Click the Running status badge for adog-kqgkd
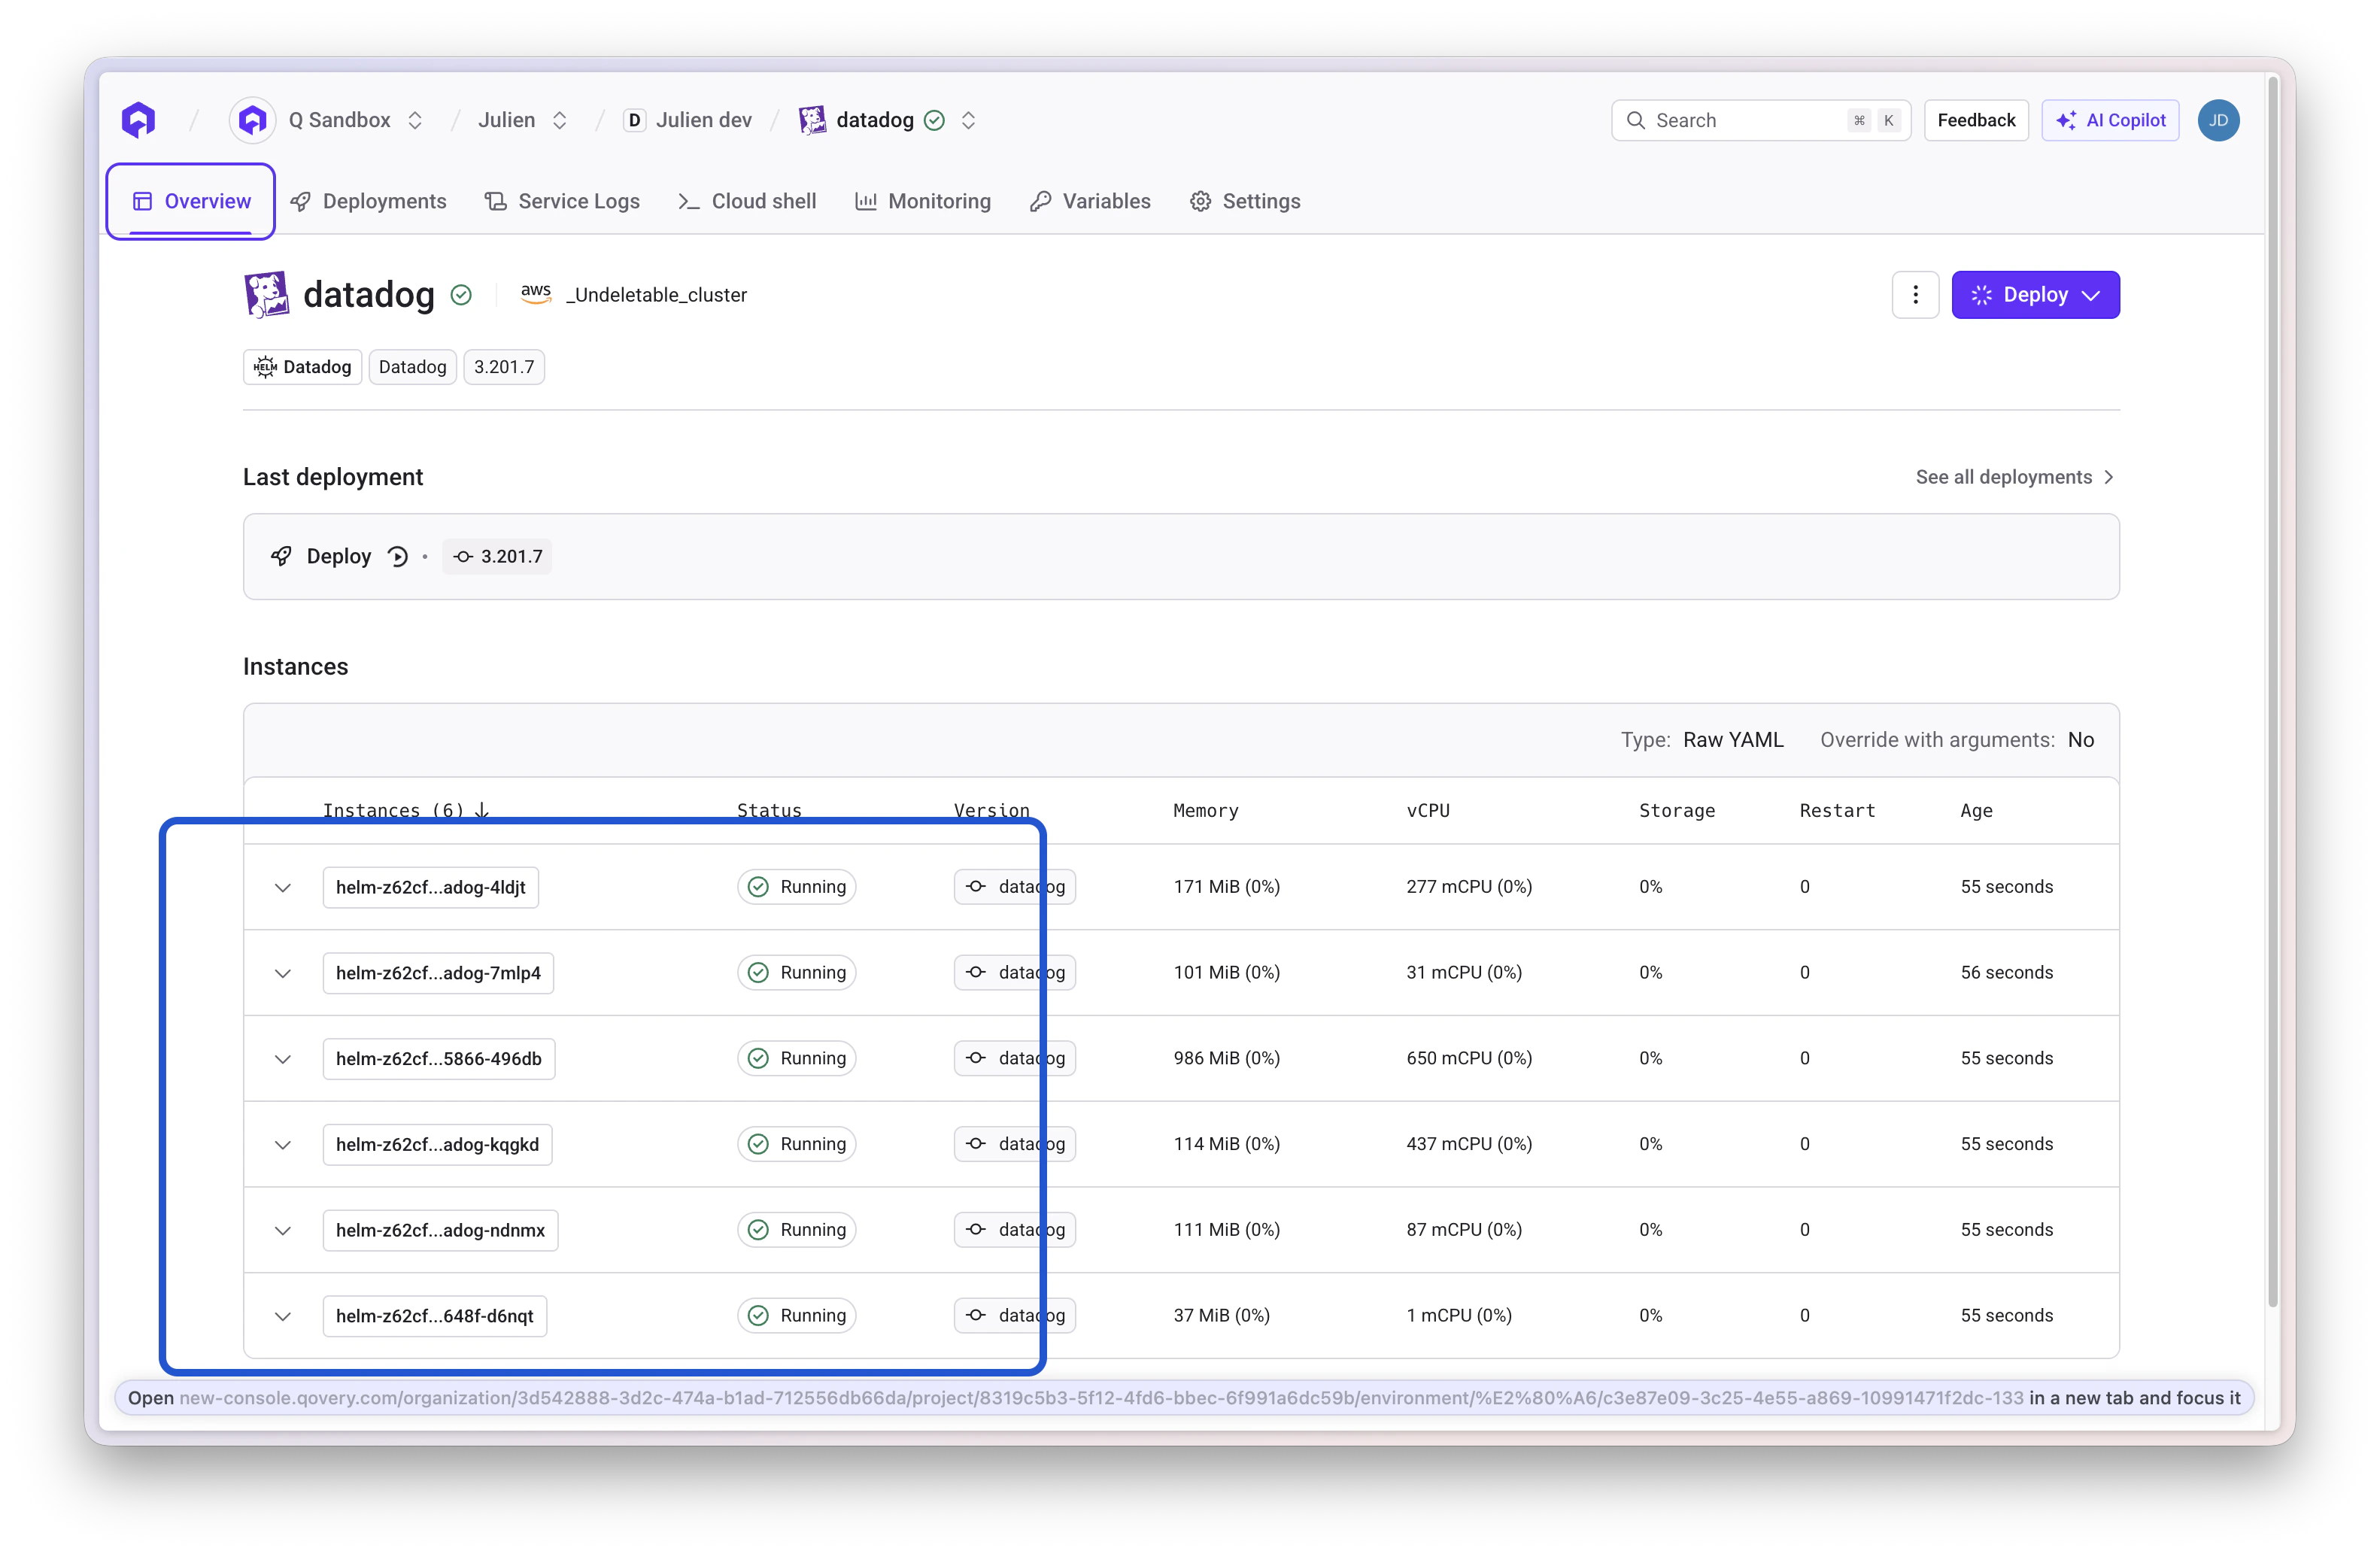The width and height of the screenshot is (2380, 1557). click(797, 1145)
